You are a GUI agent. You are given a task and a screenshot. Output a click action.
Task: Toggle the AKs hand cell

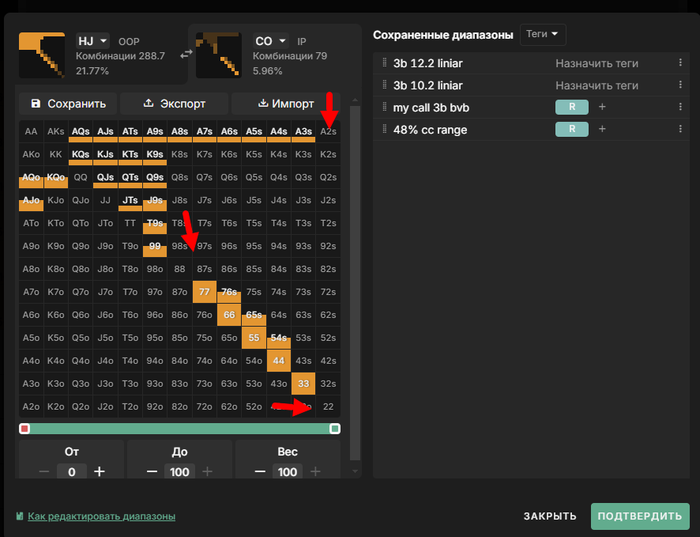[56, 132]
